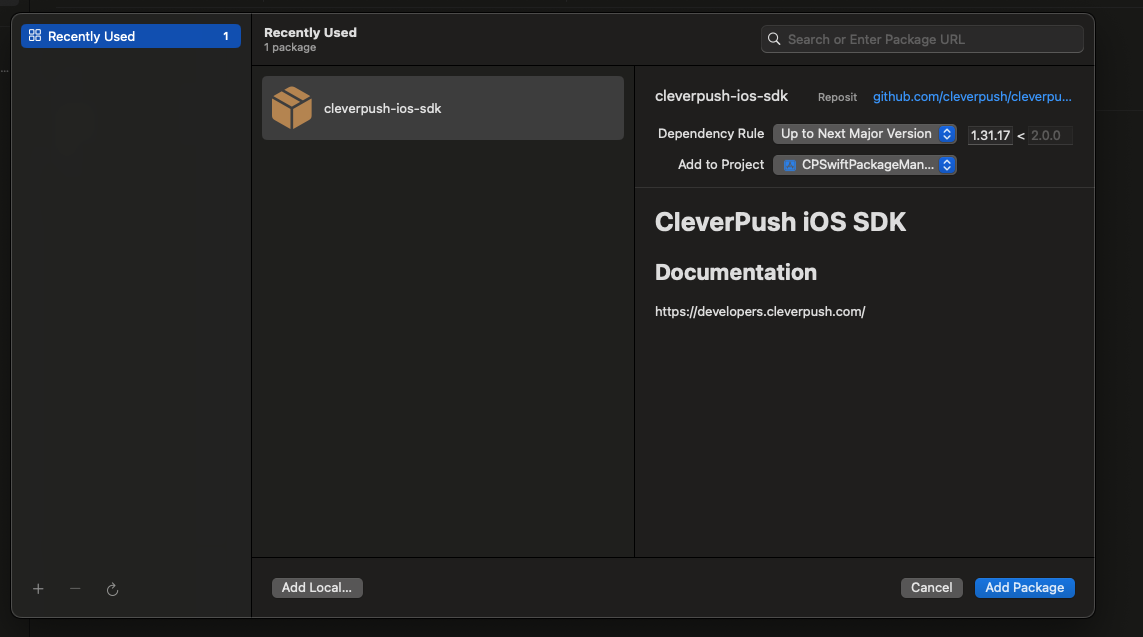1143x637 pixels.
Task: Open github.com/cleverpush repository link
Action: pyautogui.click(x=972, y=96)
